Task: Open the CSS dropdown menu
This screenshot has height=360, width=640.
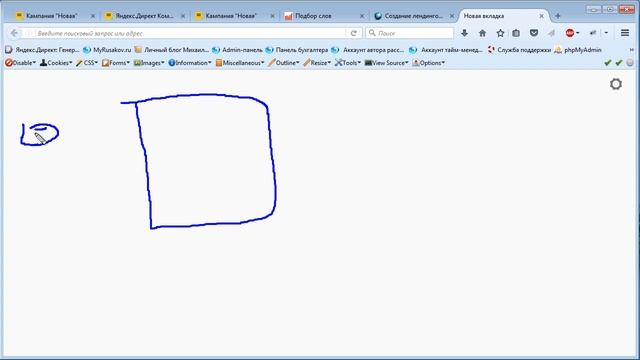Action: 87,63
